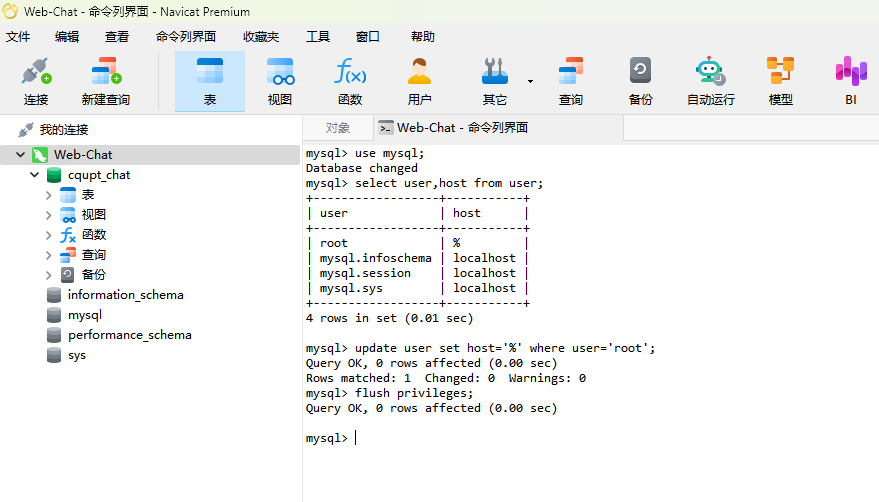The height and width of the screenshot is (502, 879).
Task: Expand the 查询 node under cqupt_chat
Action: click(x=48, y=255)
